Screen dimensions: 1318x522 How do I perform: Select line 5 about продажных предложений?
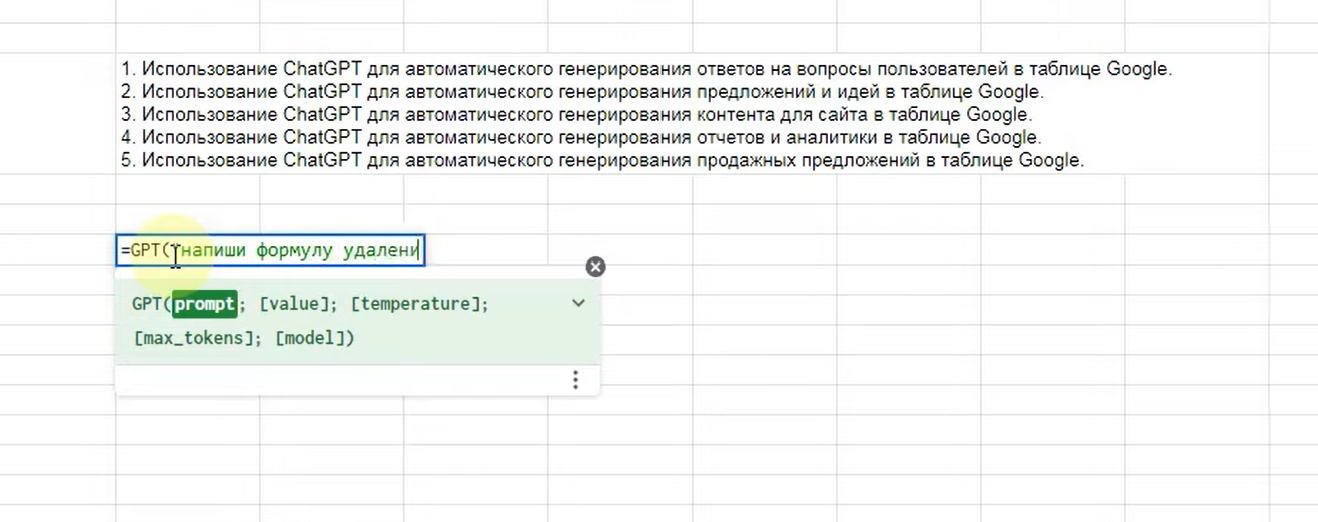[602, 161]
